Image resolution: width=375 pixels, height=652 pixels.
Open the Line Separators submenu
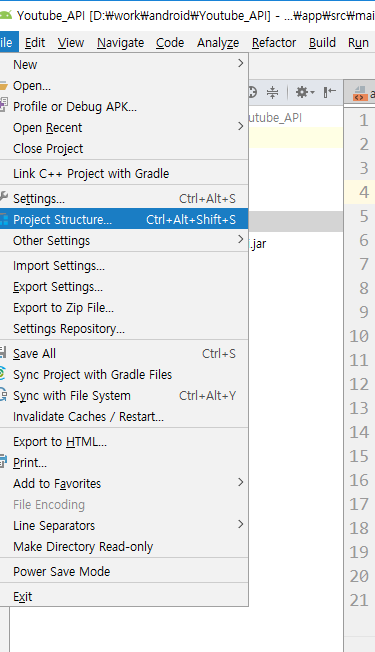pyautogui.click(x=124, y=525)
